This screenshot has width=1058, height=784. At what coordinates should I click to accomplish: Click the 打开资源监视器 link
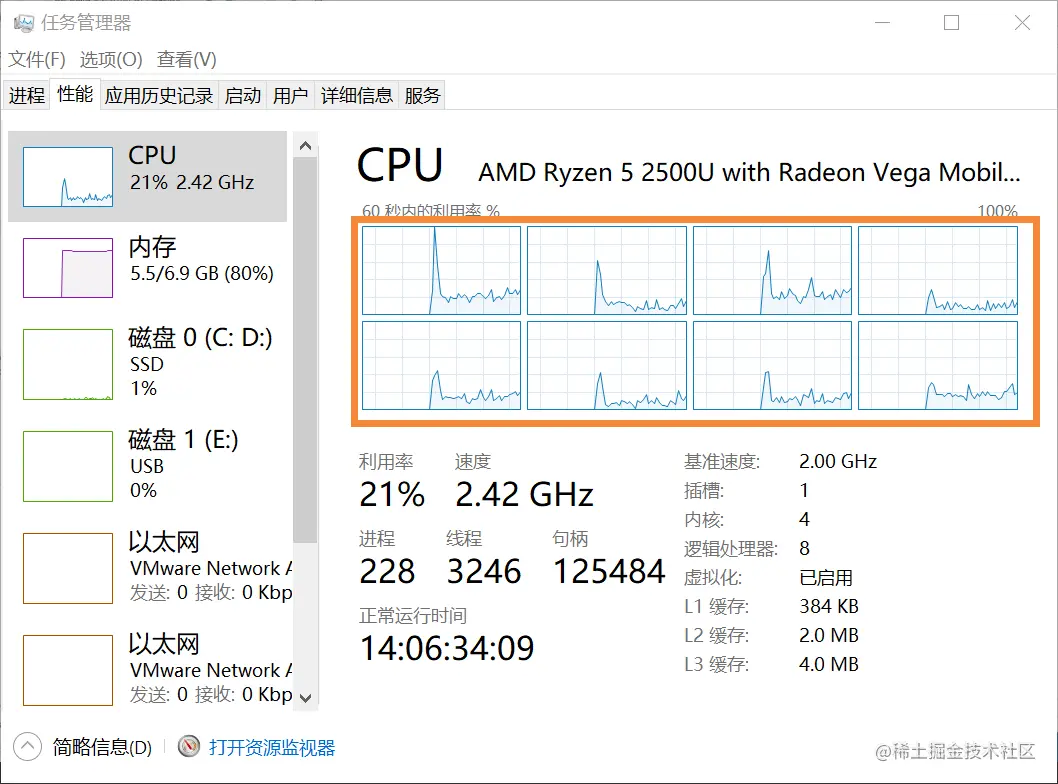pyautogui.click(x=272, y=747)
